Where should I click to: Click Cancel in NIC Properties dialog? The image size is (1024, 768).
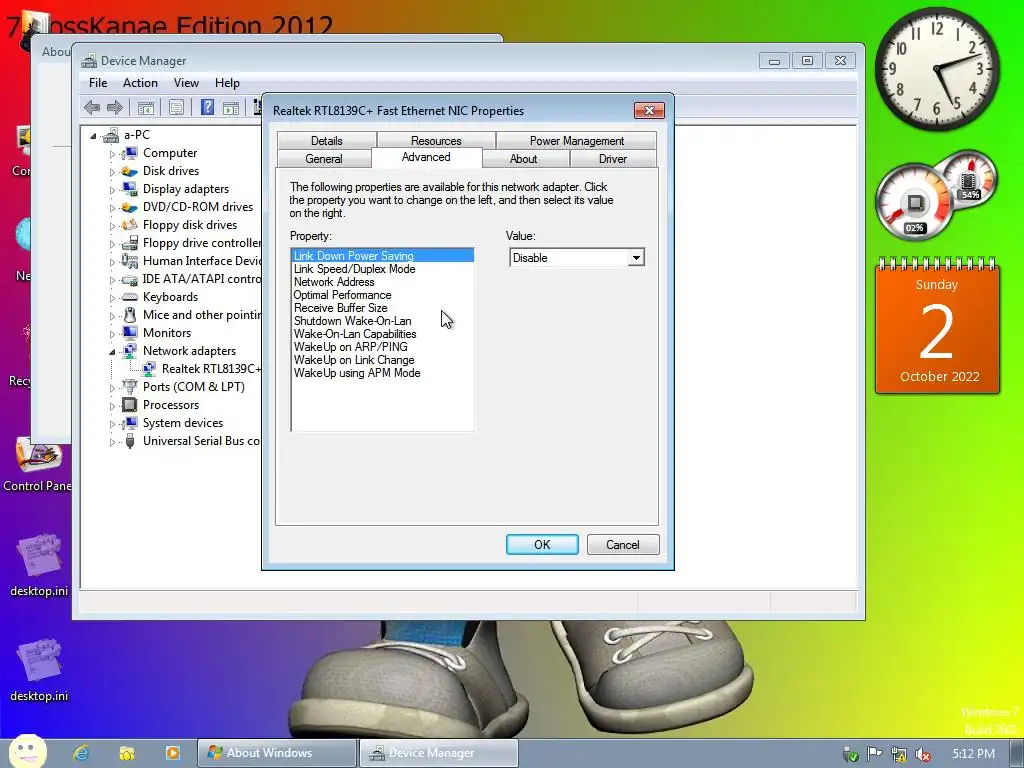pyautogui.click(x=623, y=545)
